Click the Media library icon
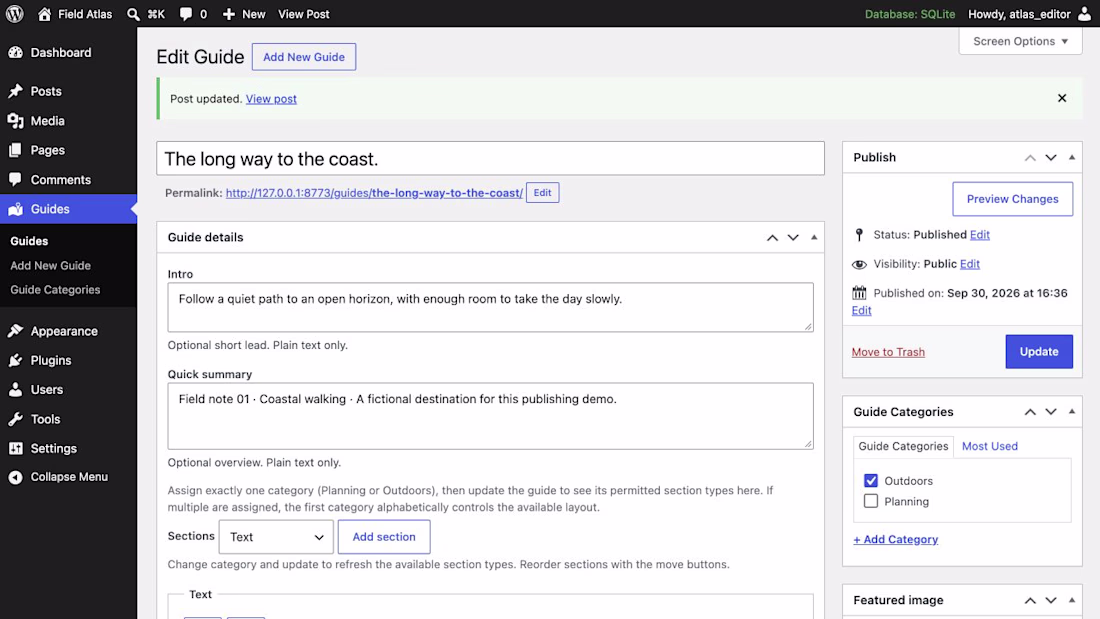The height and width of the screenshot is (619, 1100). click(15, 121)
